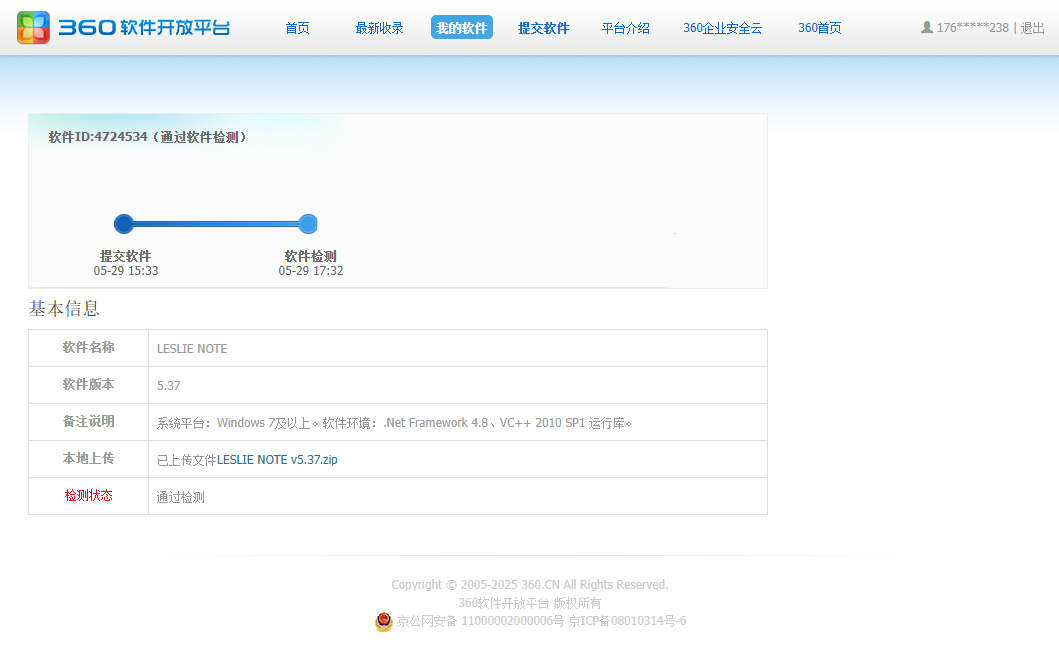Open 提交软件 navigation item
Viewport: 1059px width, 666px height.
click(x=544, y=28)
